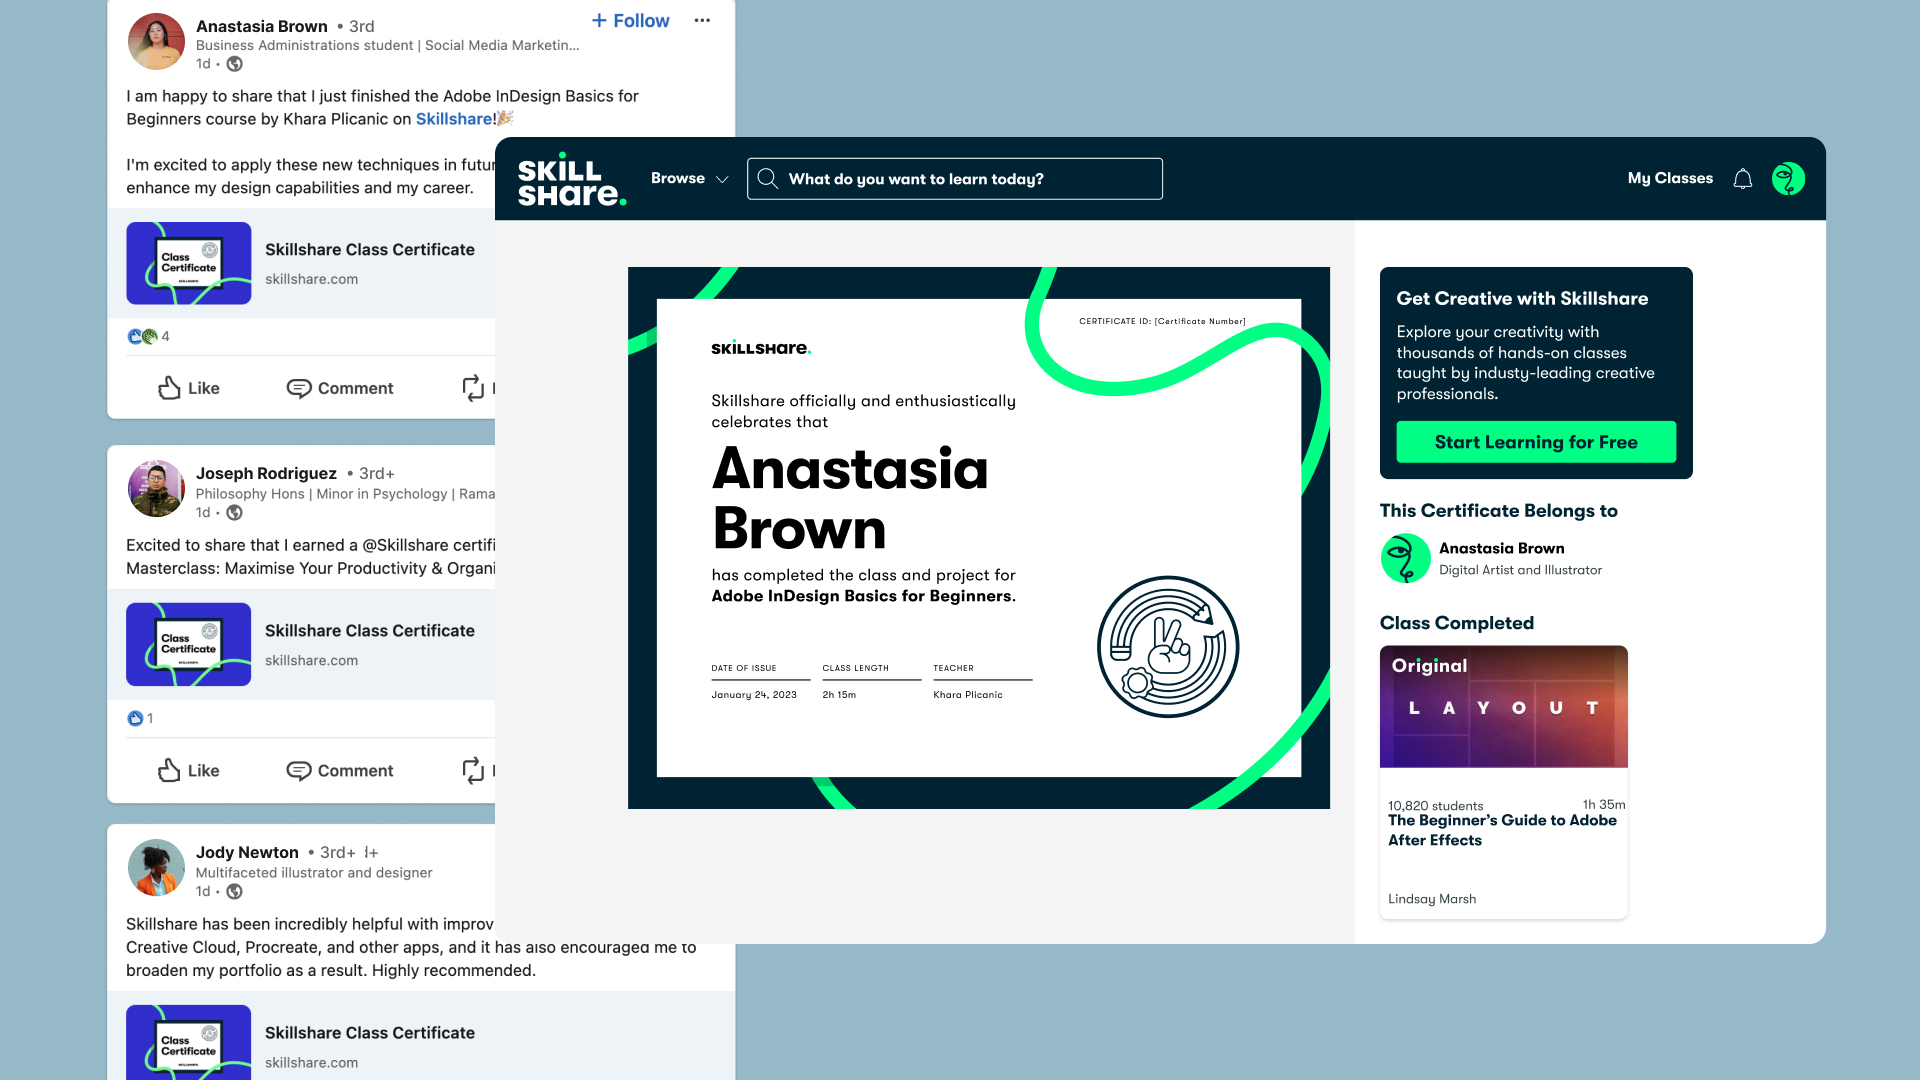Click Joseph Rodriguez's name

pyautogui.click(x=266, y=473)
